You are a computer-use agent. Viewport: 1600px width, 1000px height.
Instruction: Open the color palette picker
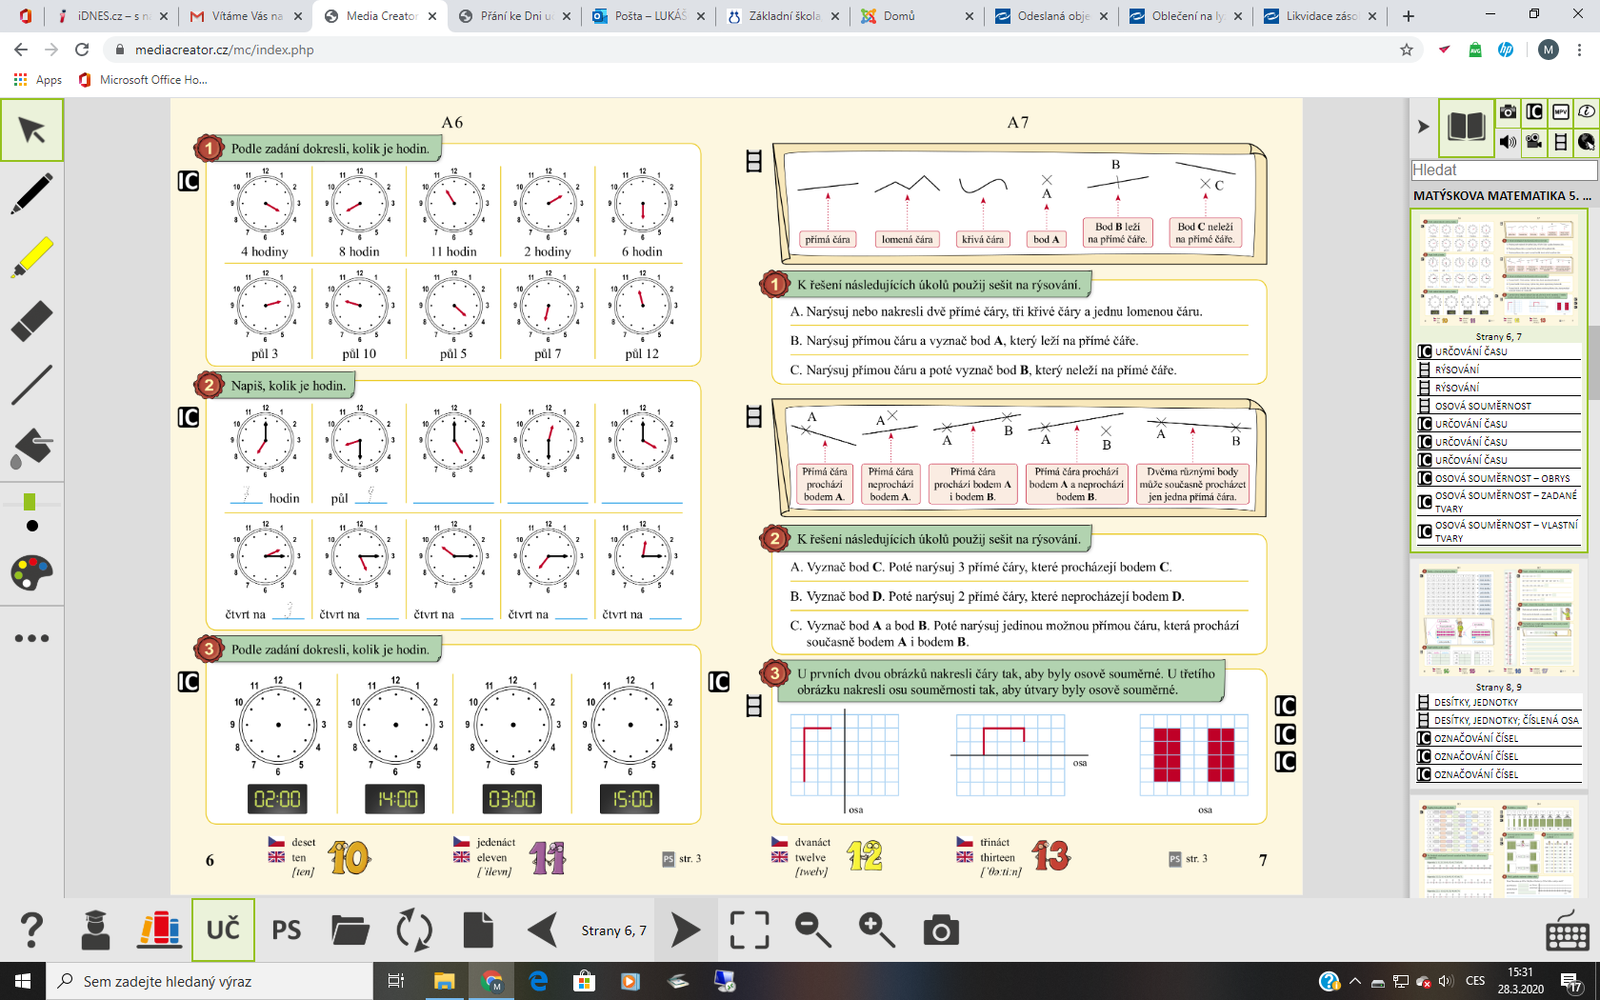[32, 573]
